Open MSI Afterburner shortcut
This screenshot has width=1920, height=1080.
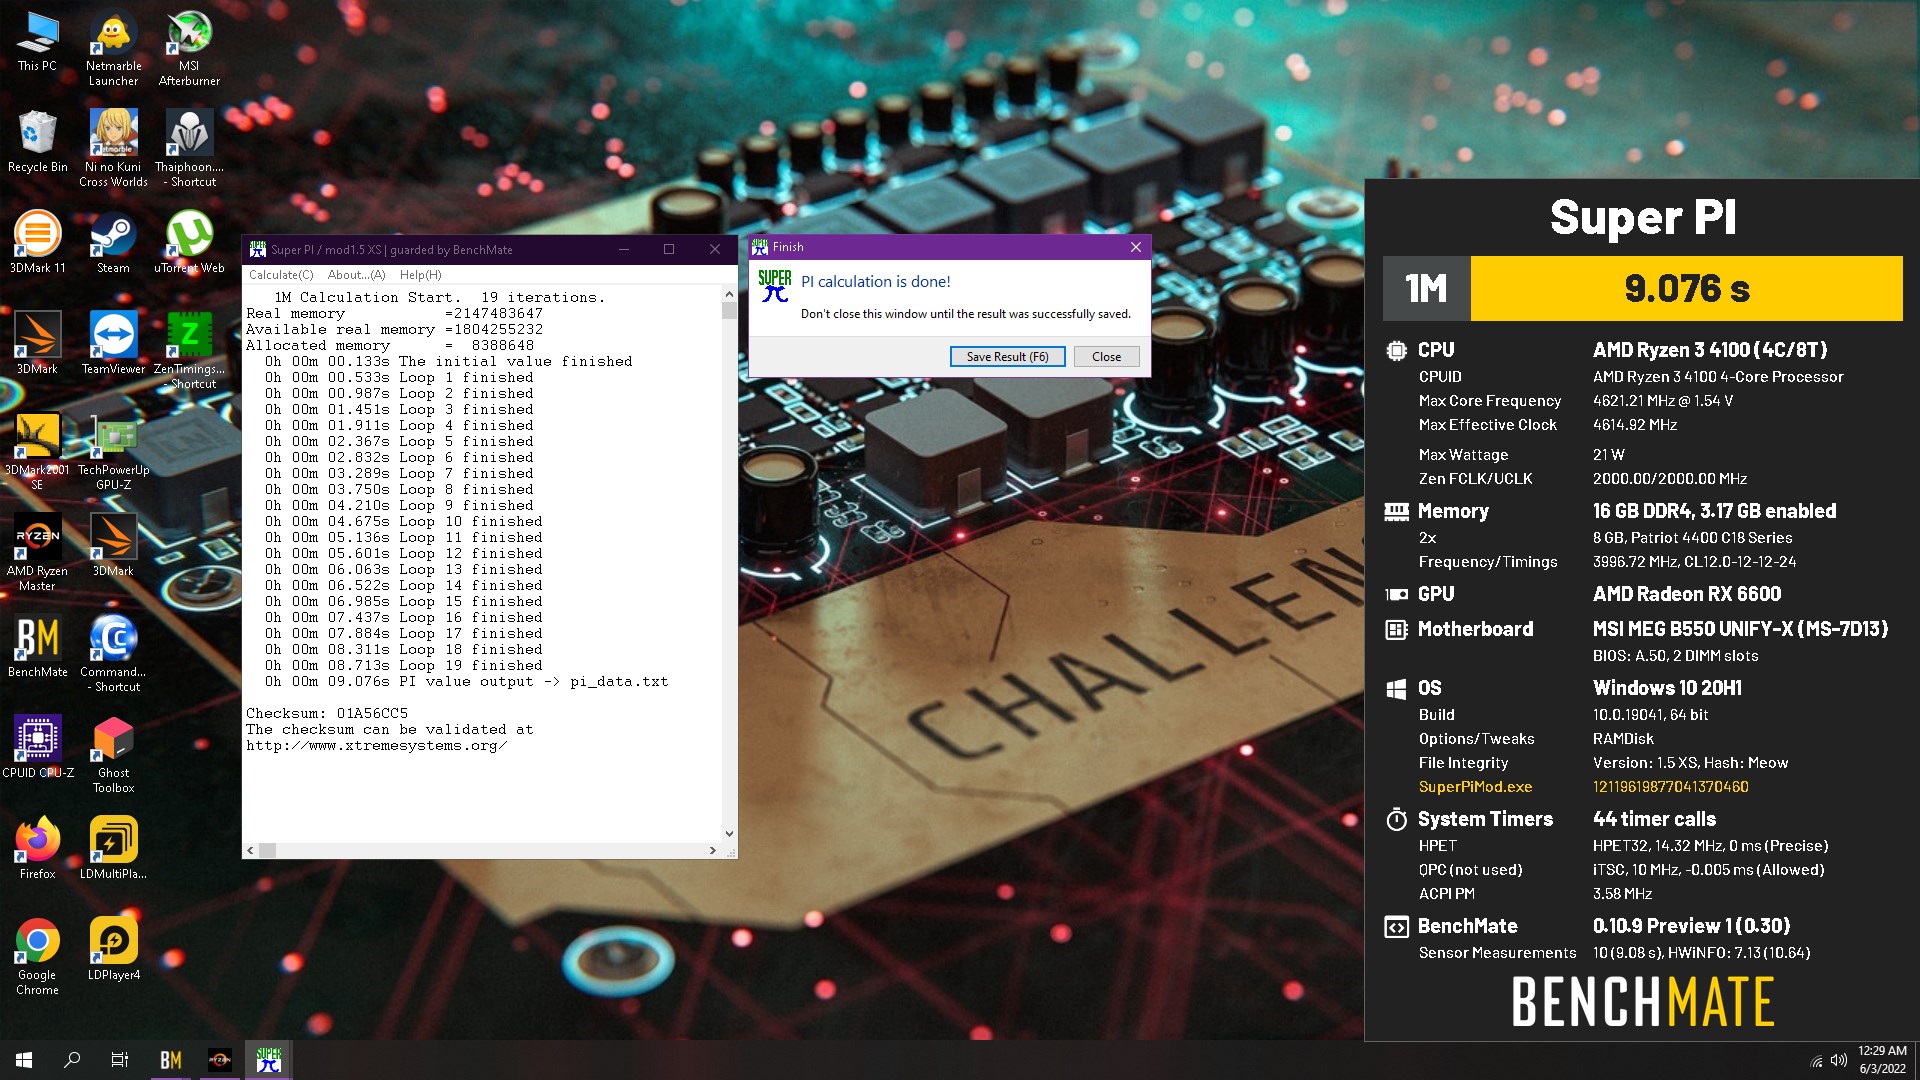tap(189, 48)
